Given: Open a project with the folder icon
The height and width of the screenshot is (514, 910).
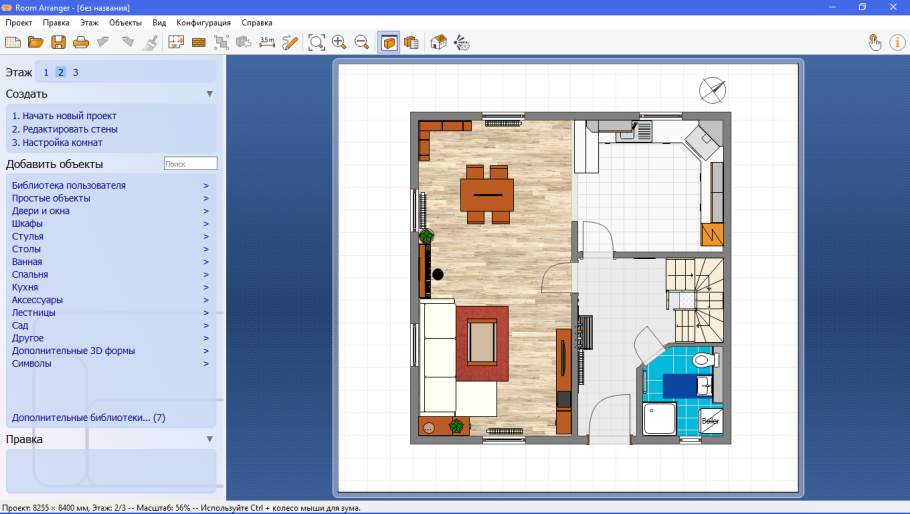Looking at the screenshot, I should (x=35, y=42).
